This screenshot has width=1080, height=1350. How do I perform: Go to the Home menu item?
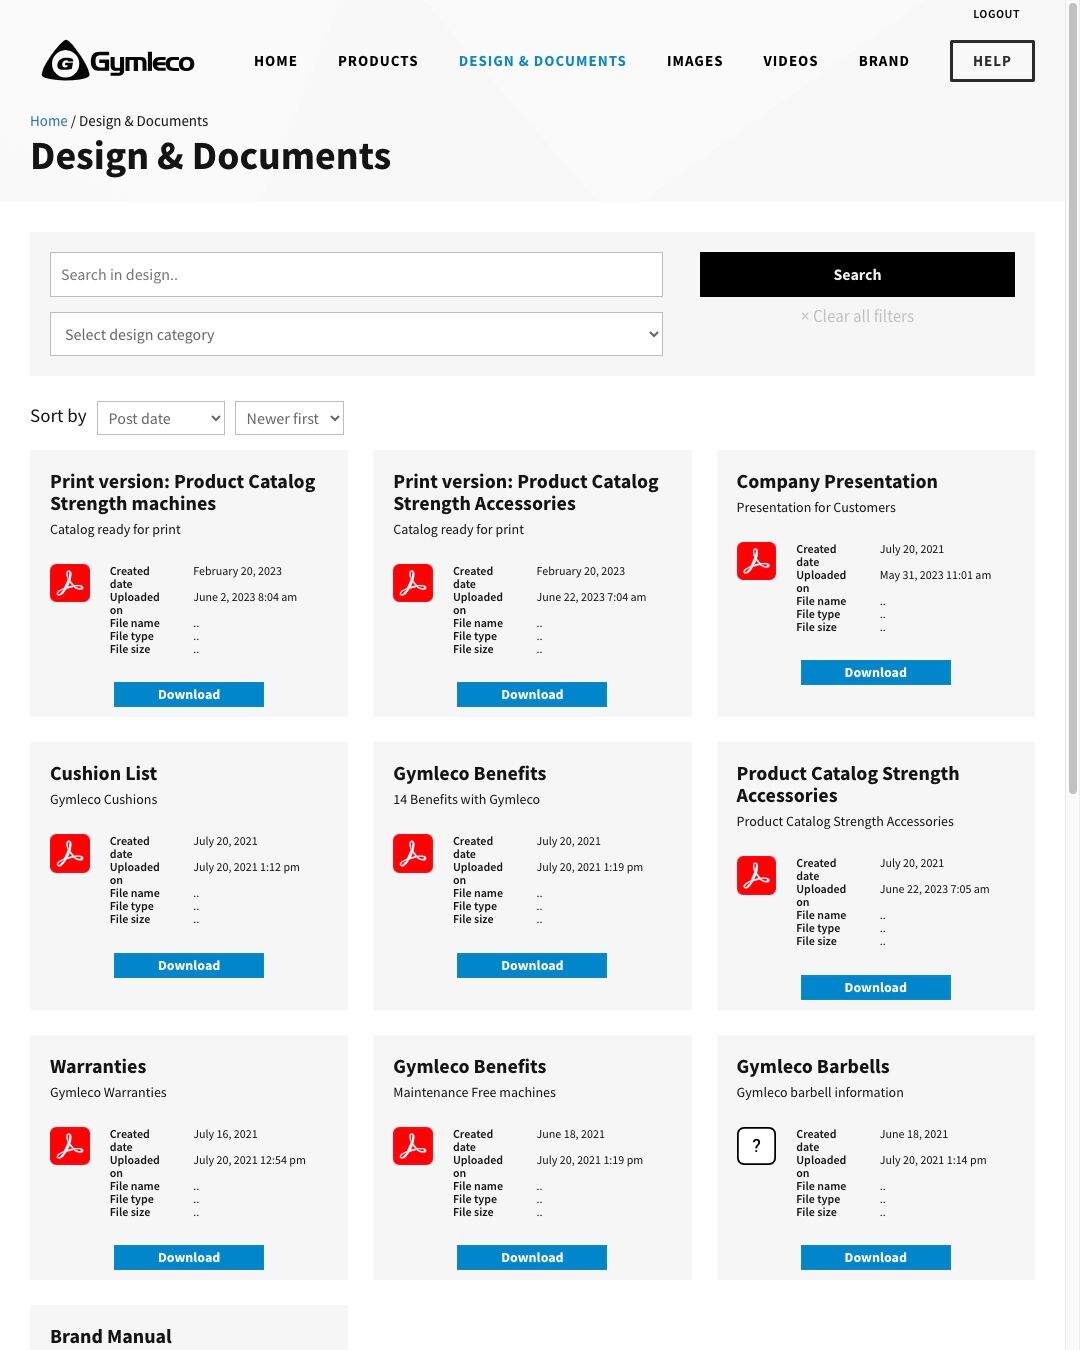pyautogui.click(x=276, y=61)
